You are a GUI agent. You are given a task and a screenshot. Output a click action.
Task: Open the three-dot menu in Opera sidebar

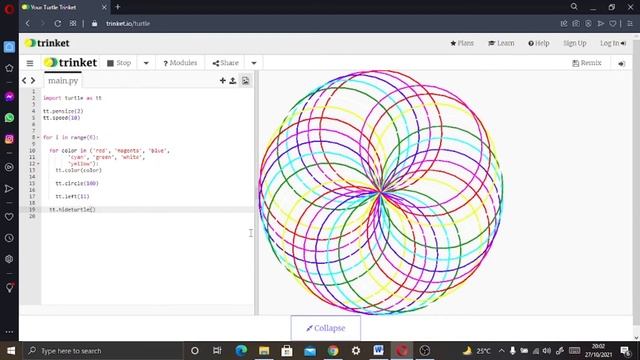(x=9, y=332)
